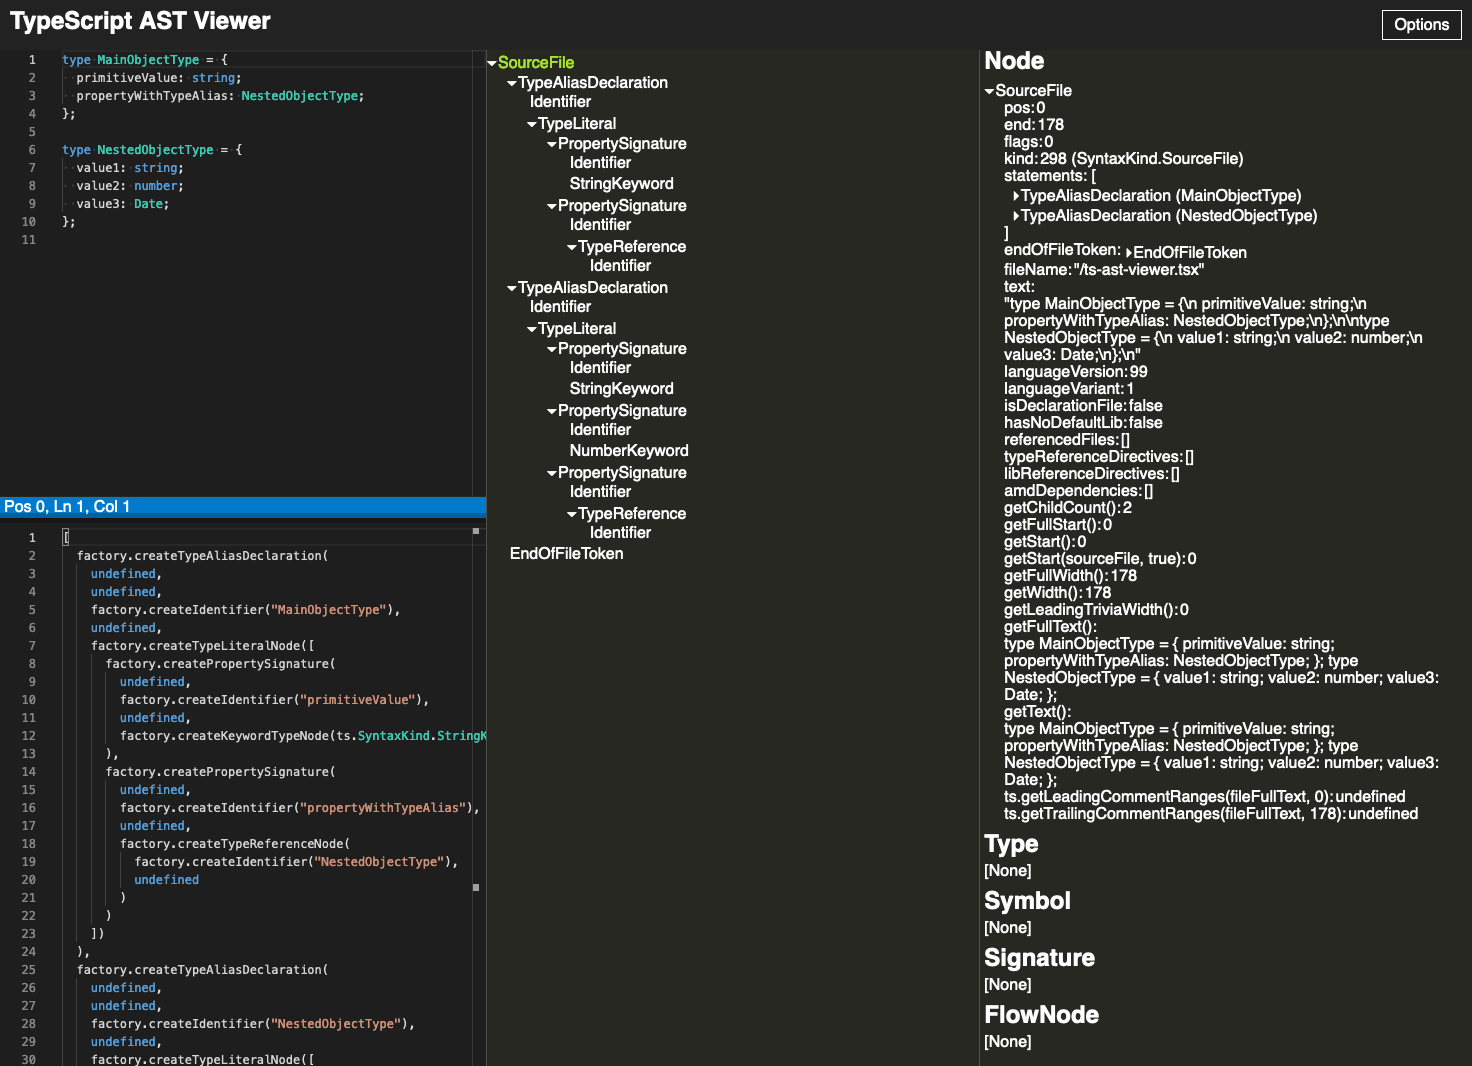Click the Pos 0, Ln 1, Col 1 status bar
Viewport: 1472px width, 1066px height.
pos(67,507)
